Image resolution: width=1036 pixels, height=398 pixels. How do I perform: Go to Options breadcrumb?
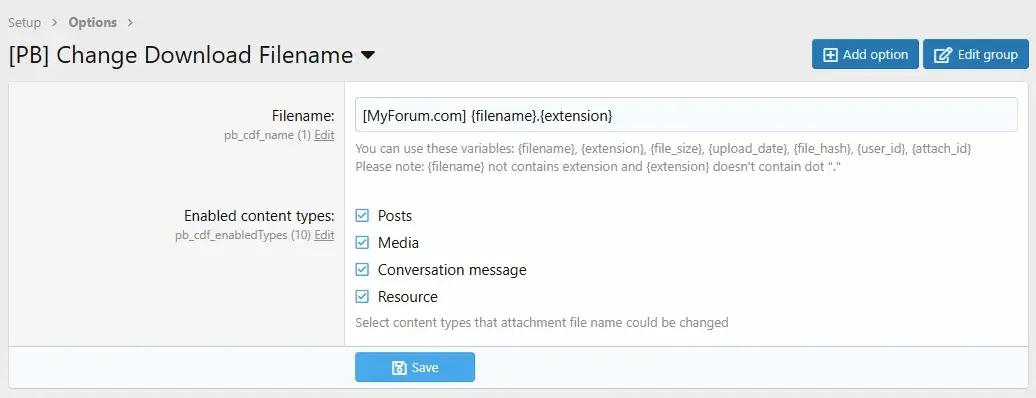pos(92,22)
